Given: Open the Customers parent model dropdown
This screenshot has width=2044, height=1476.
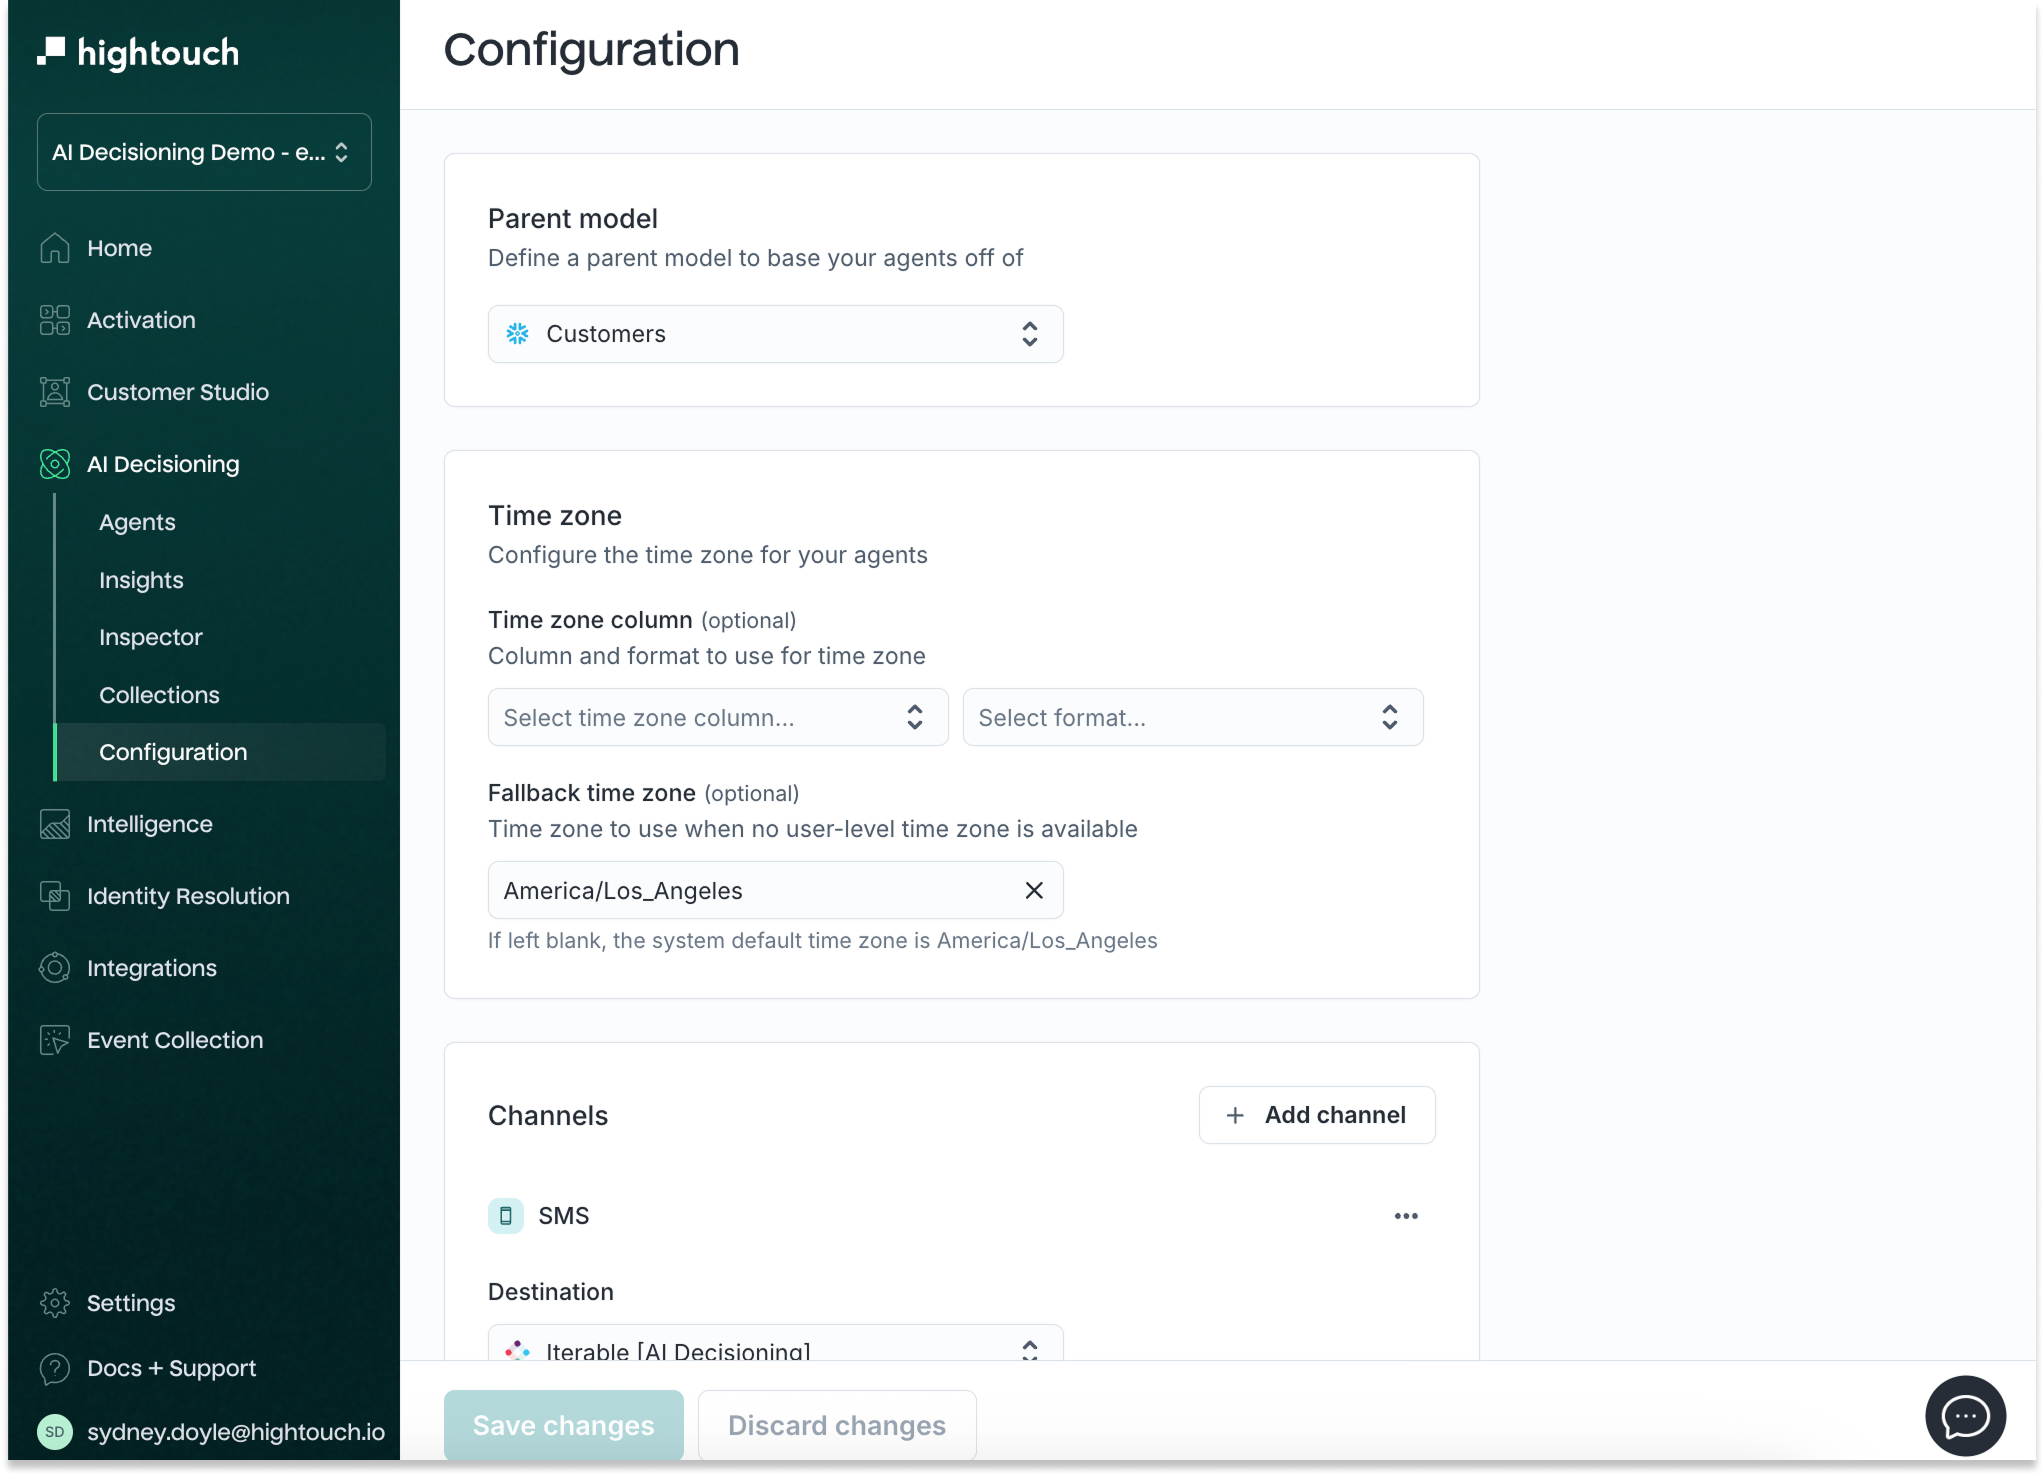Looking at the screenshot, I should point(775,334).
